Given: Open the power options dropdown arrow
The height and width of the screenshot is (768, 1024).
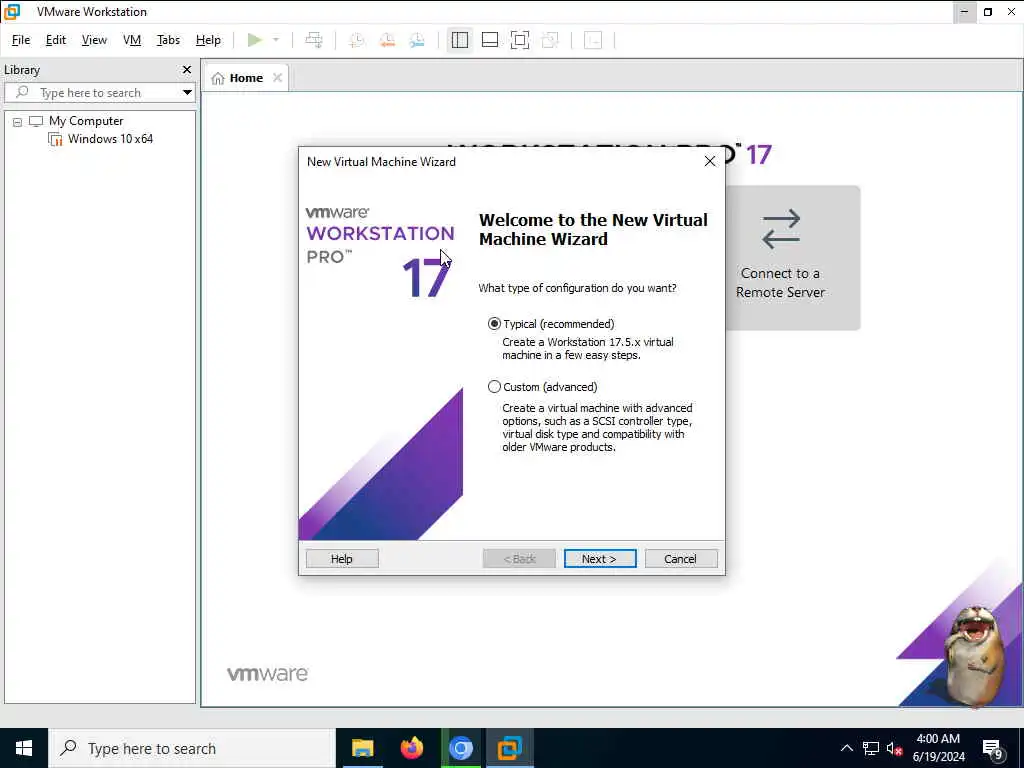Looking at the screenshot, I should click(276, 40).
